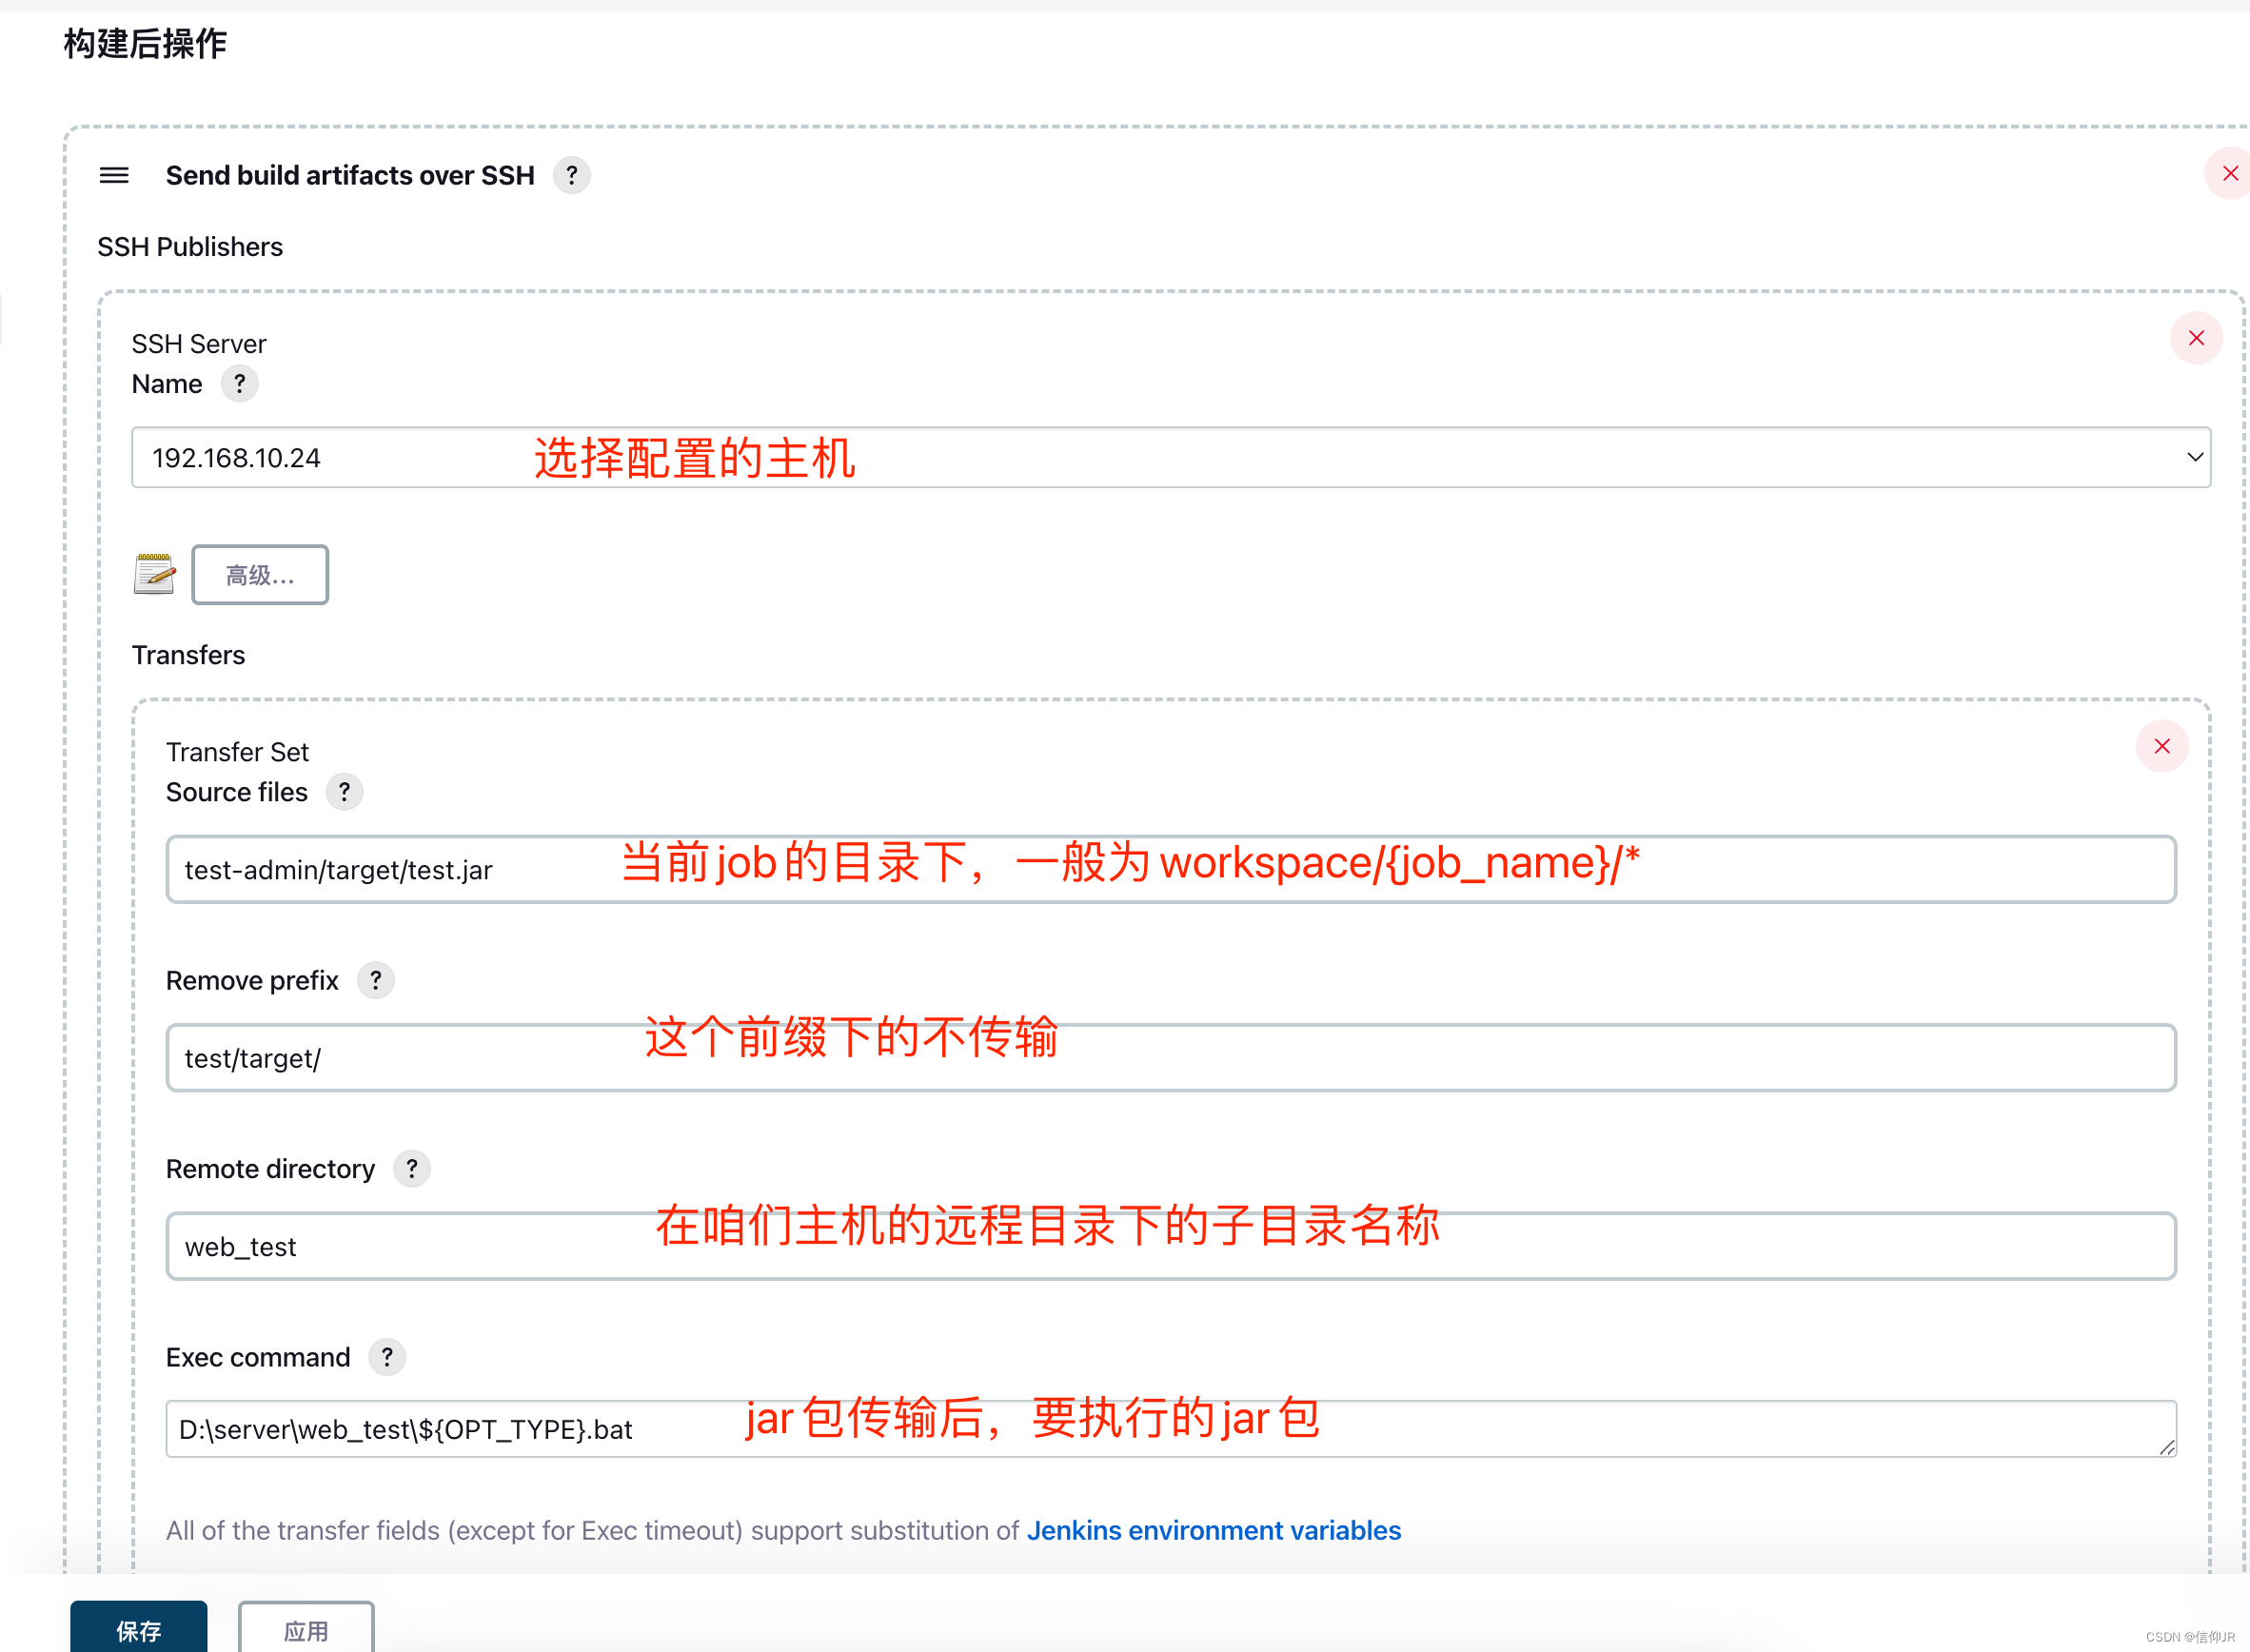Click the Exec command text area
The height and width of the screenshot is (1652, 2250).
[x=1171, y=1429]
